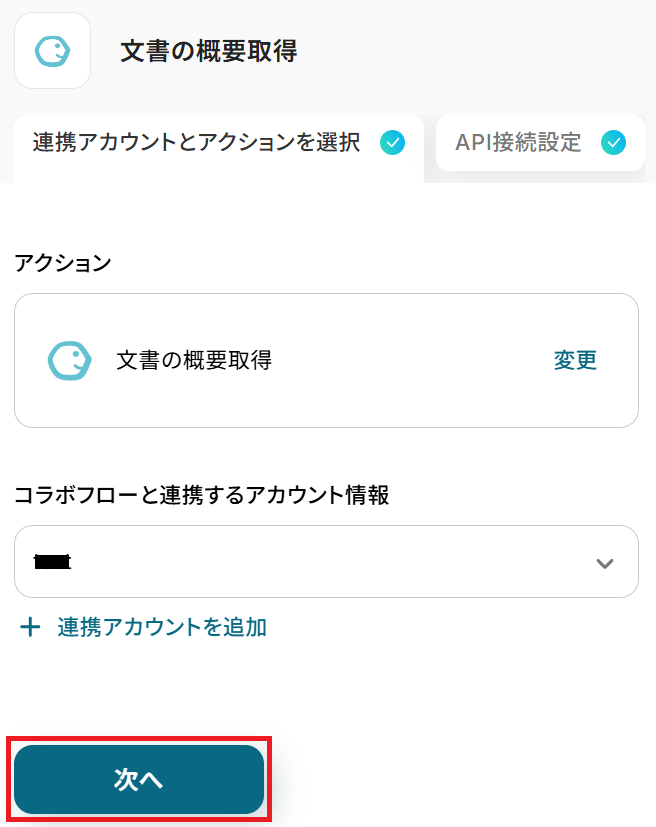Click 文書の概要取得 text in action card
Image resolution: width=656 pixels, height=827 pixels.
194,361
